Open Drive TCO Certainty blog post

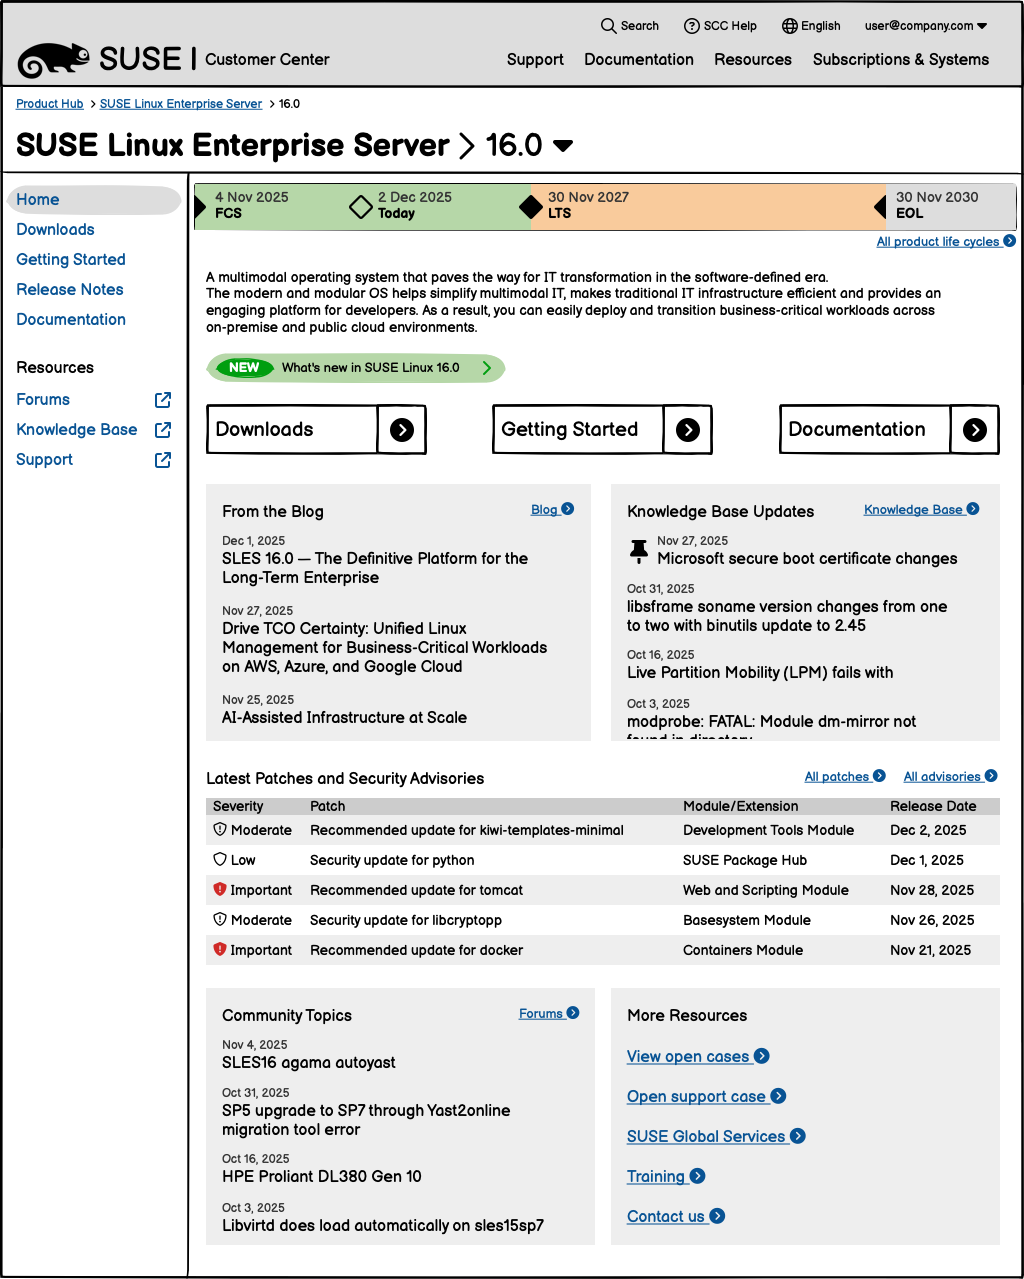[384, 647]
